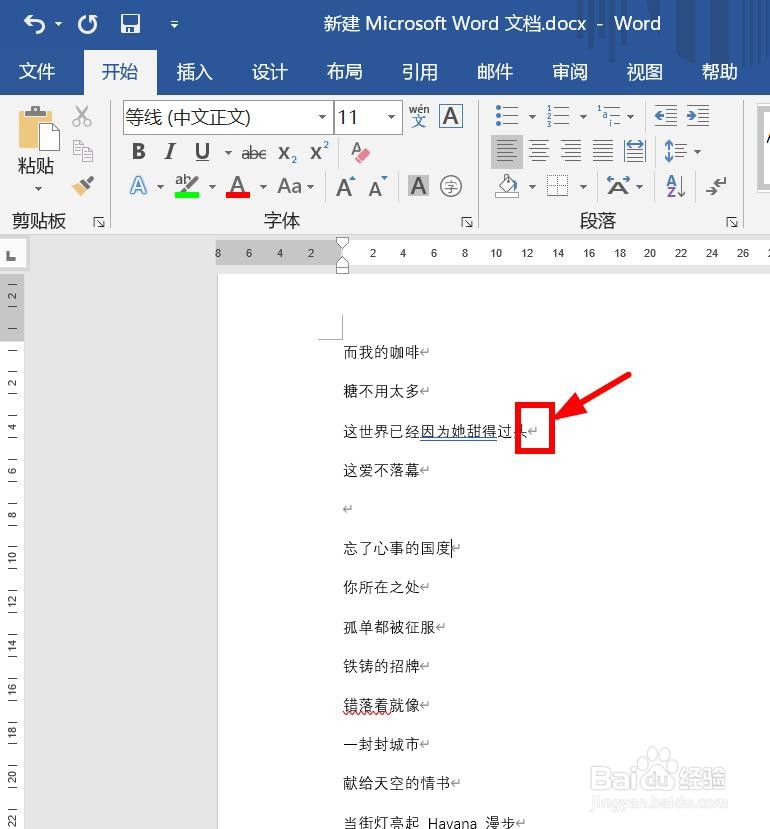Open the 字体 dialog launcher

point(466,222)
